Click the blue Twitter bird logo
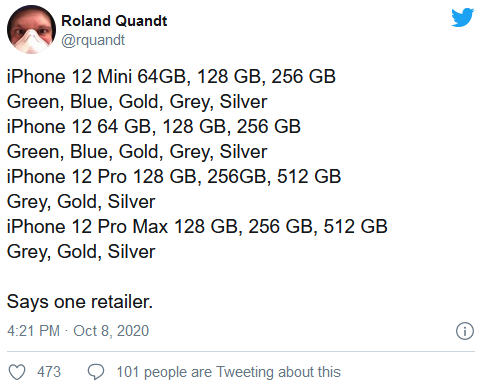Viewport: 481px width, 386px height. click(x=463, y=17)
